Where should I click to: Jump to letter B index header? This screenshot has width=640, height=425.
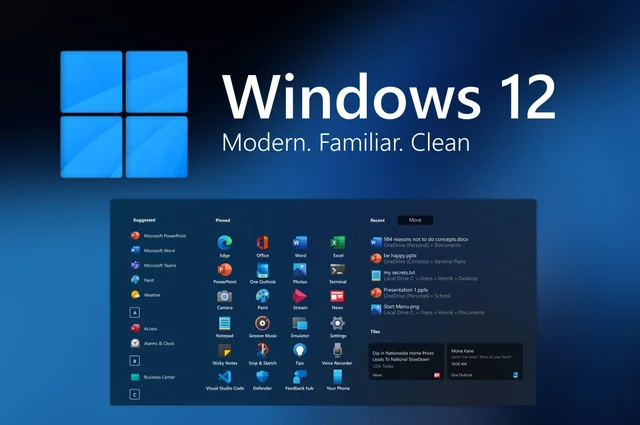click(135, 360)
